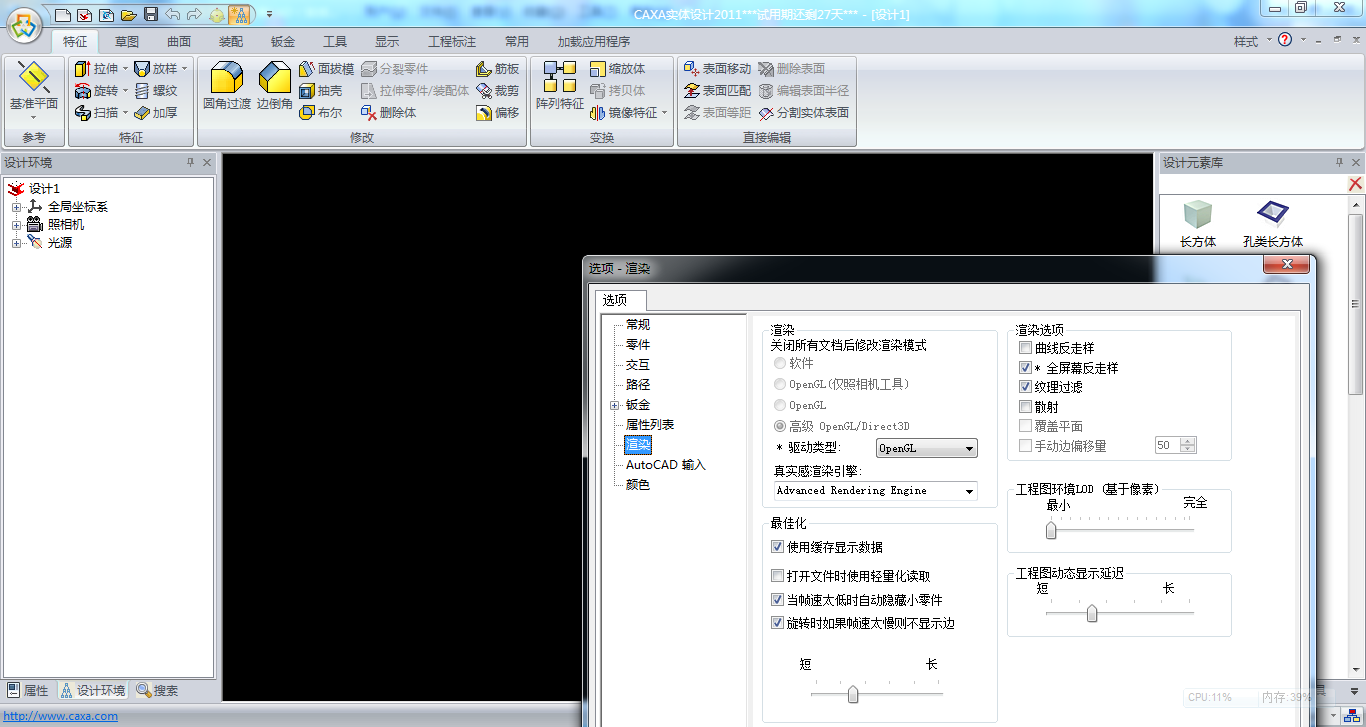Click the 表面匹配 match face tool
Screen dimensions: 1366x727
pyautogui.click(x=717, y=91)
